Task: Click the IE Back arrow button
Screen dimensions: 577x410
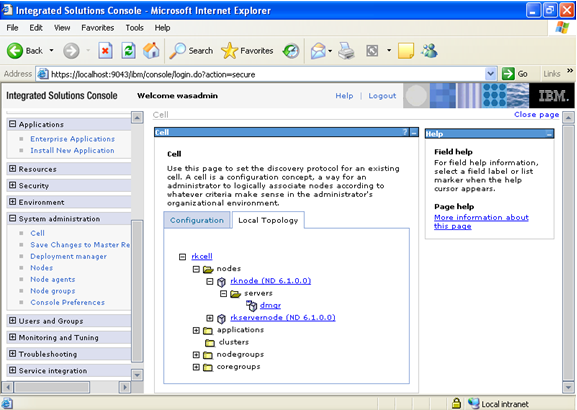Action: (15, 50)
